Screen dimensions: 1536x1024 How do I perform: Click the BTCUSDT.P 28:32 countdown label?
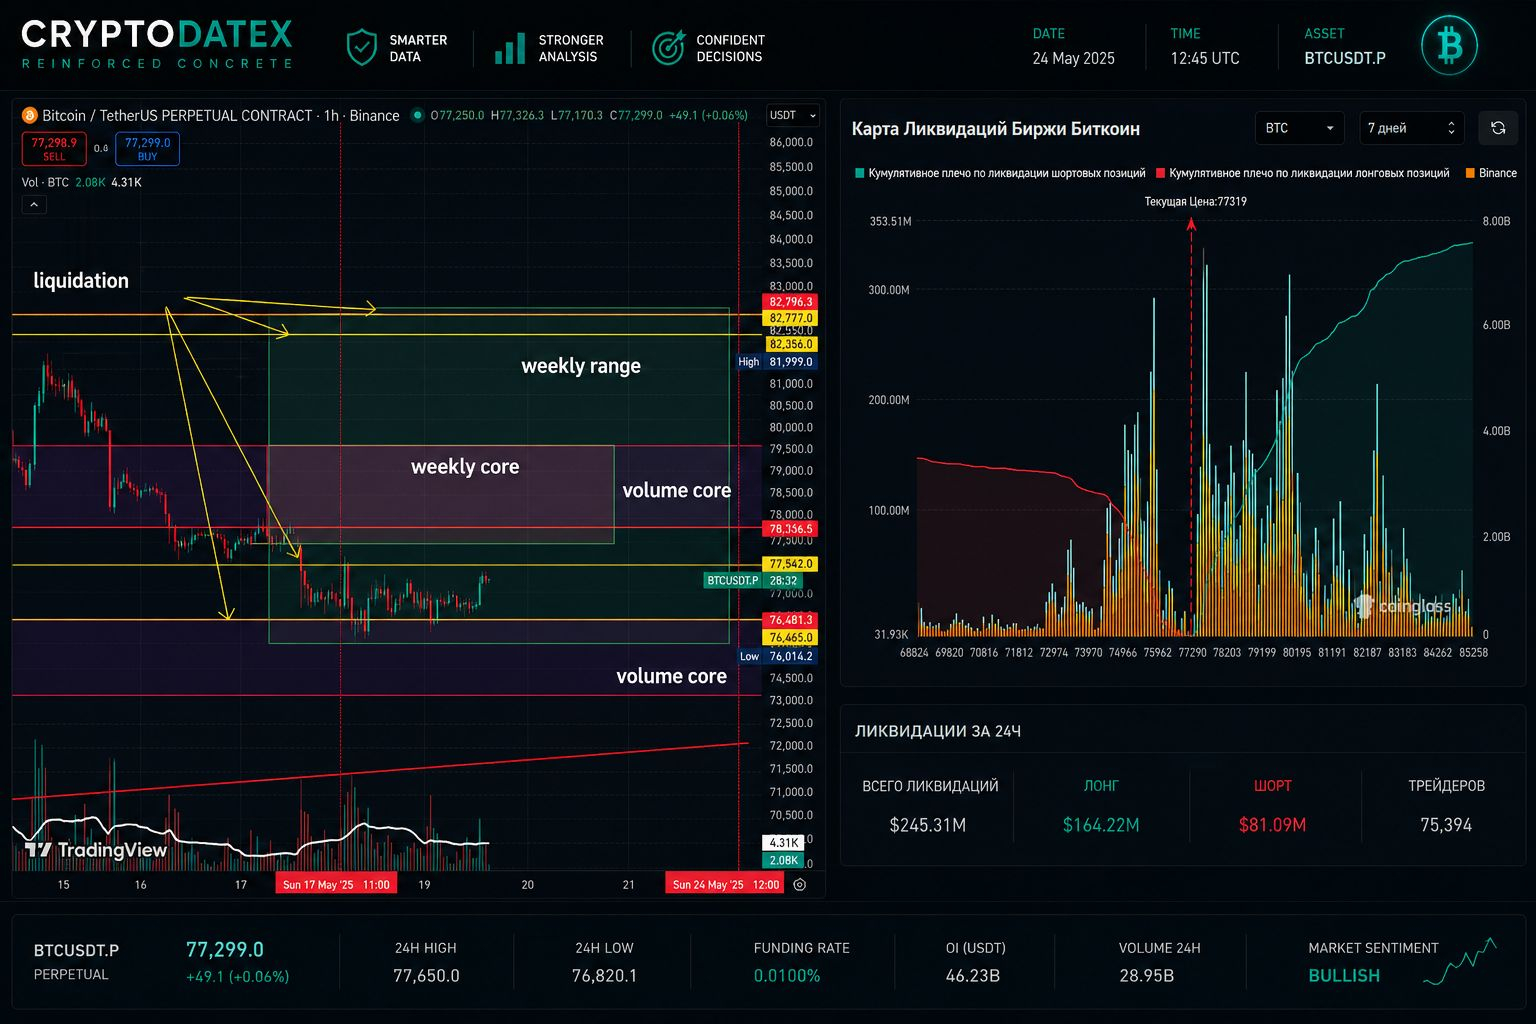pos(753,580)
